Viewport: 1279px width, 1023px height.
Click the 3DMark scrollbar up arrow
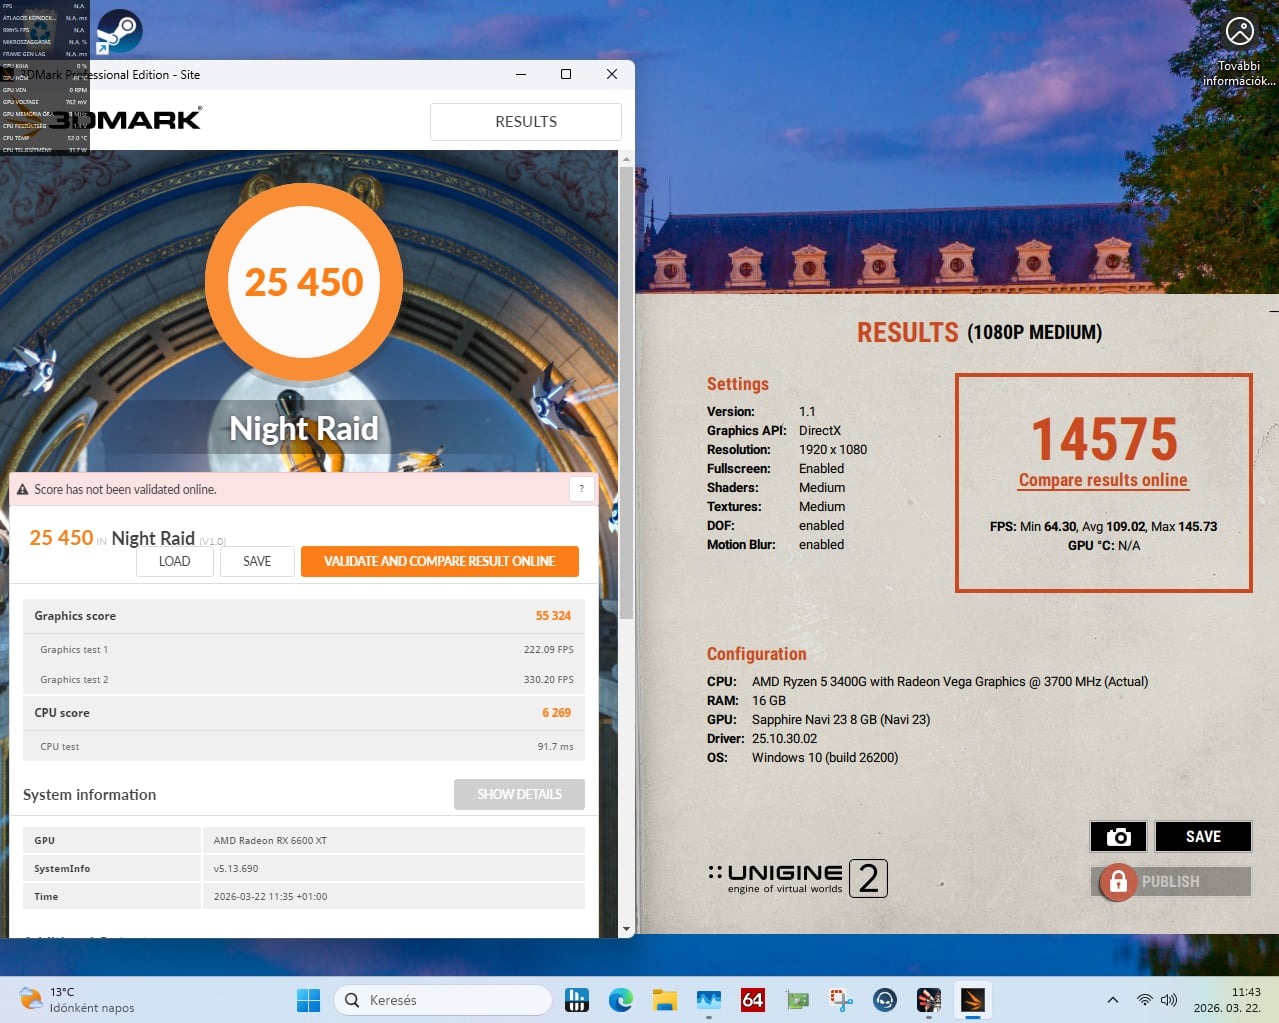coord(626,159)
